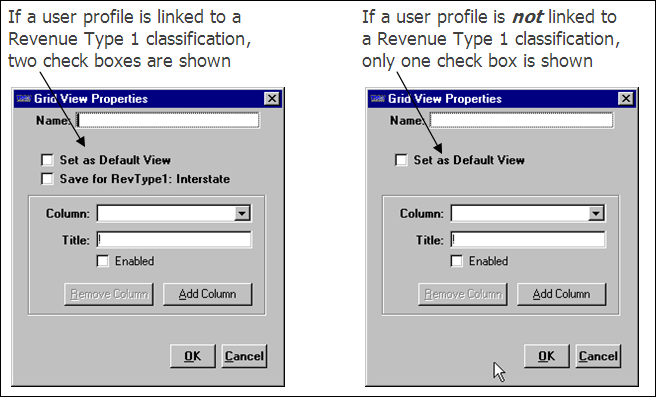
Task: Close the right Grid View Properties window
Action: (x=626, y=99)
